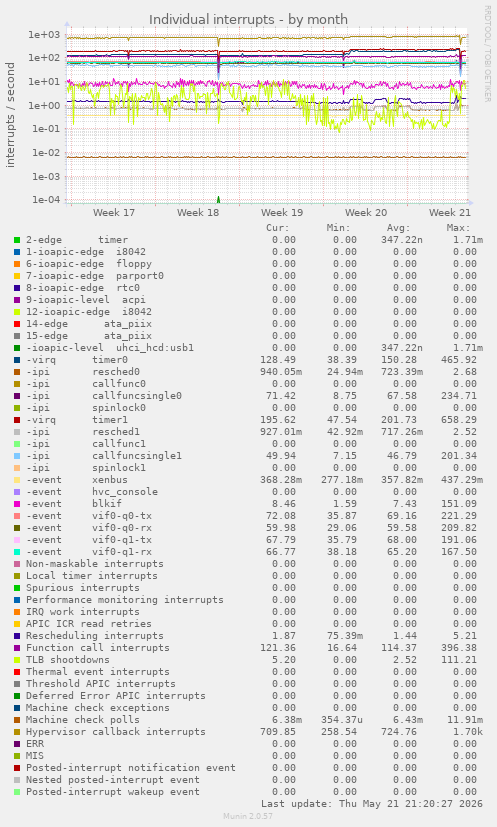
Task: Click the swatch next to Rescheduling interrupts
Action: pyautogui.click(x=17, y=636)
